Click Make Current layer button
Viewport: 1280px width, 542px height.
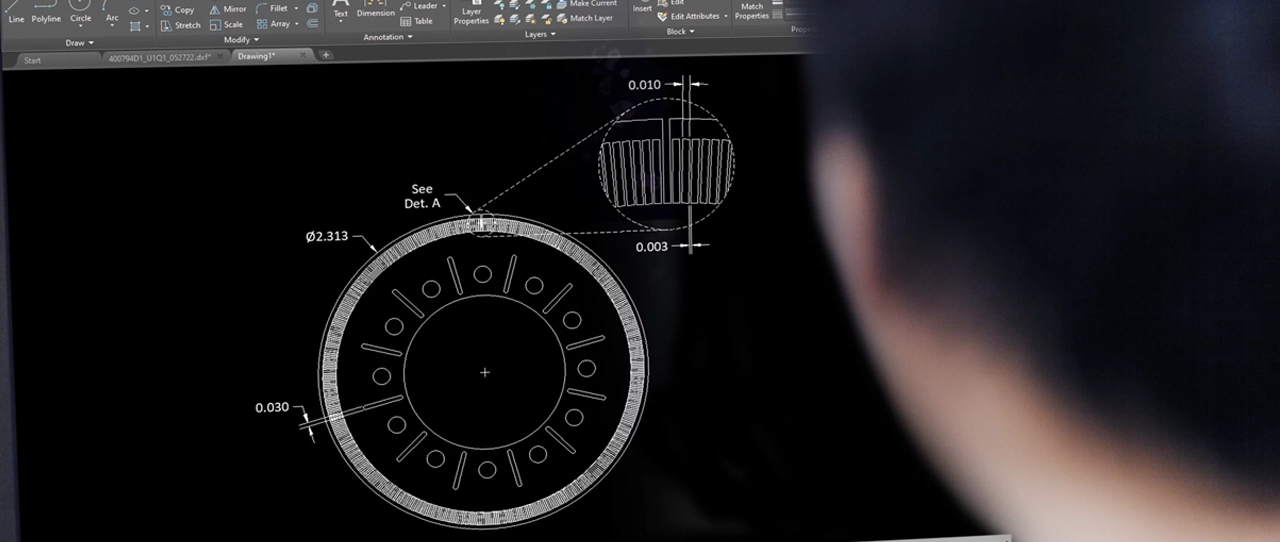[585, 4]
